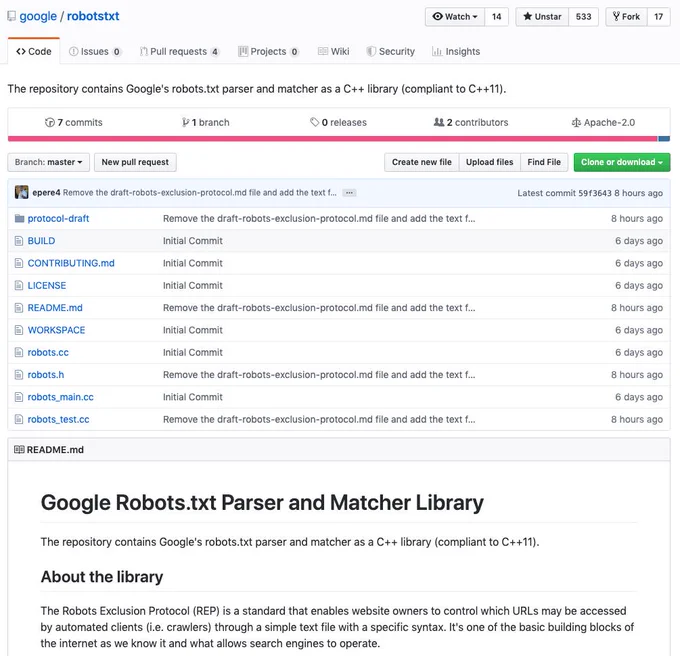Click New pull request
Image resolution: width=680 pixels, height=656 pixels.
click(x=135, y=162)
